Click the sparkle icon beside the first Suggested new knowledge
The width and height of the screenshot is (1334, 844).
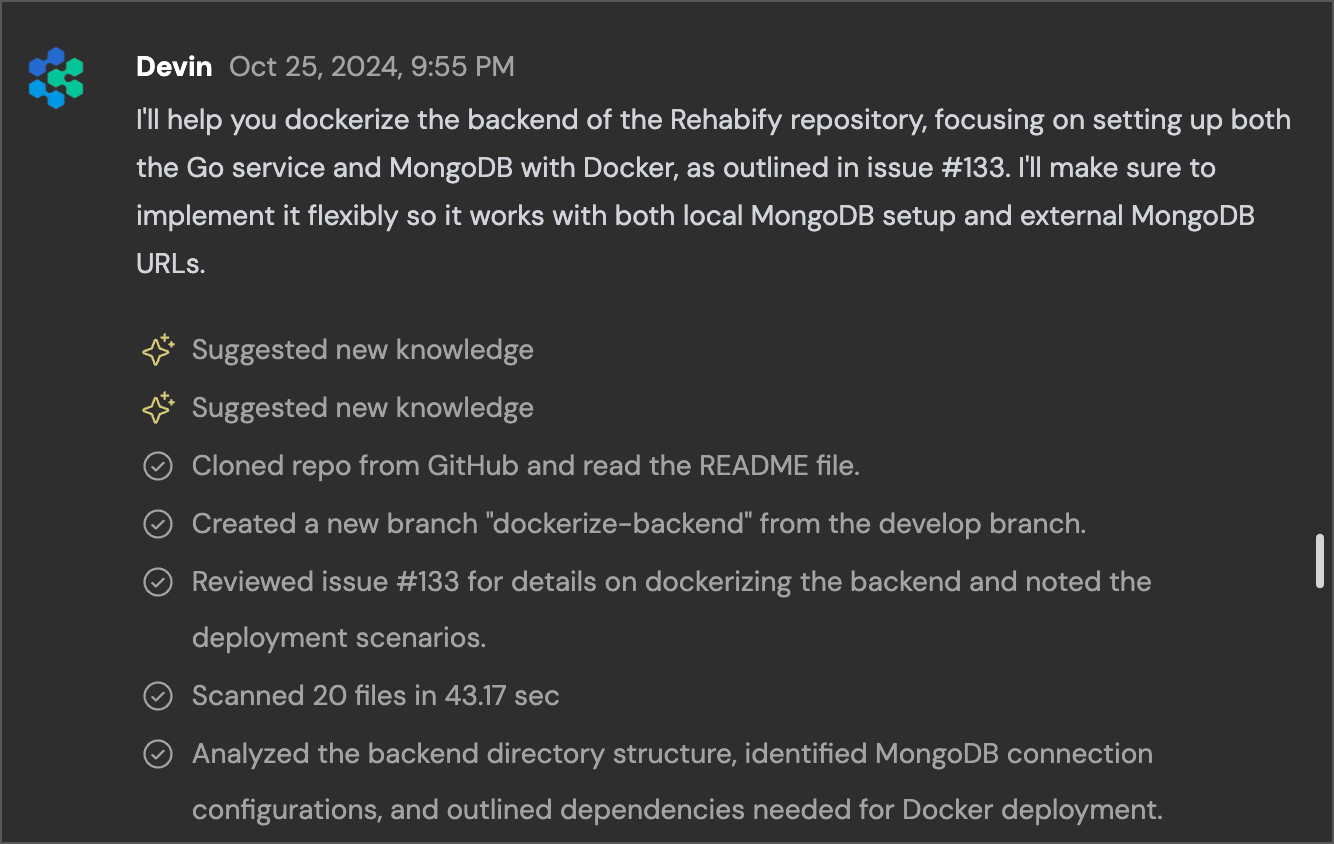coord(158,350)
